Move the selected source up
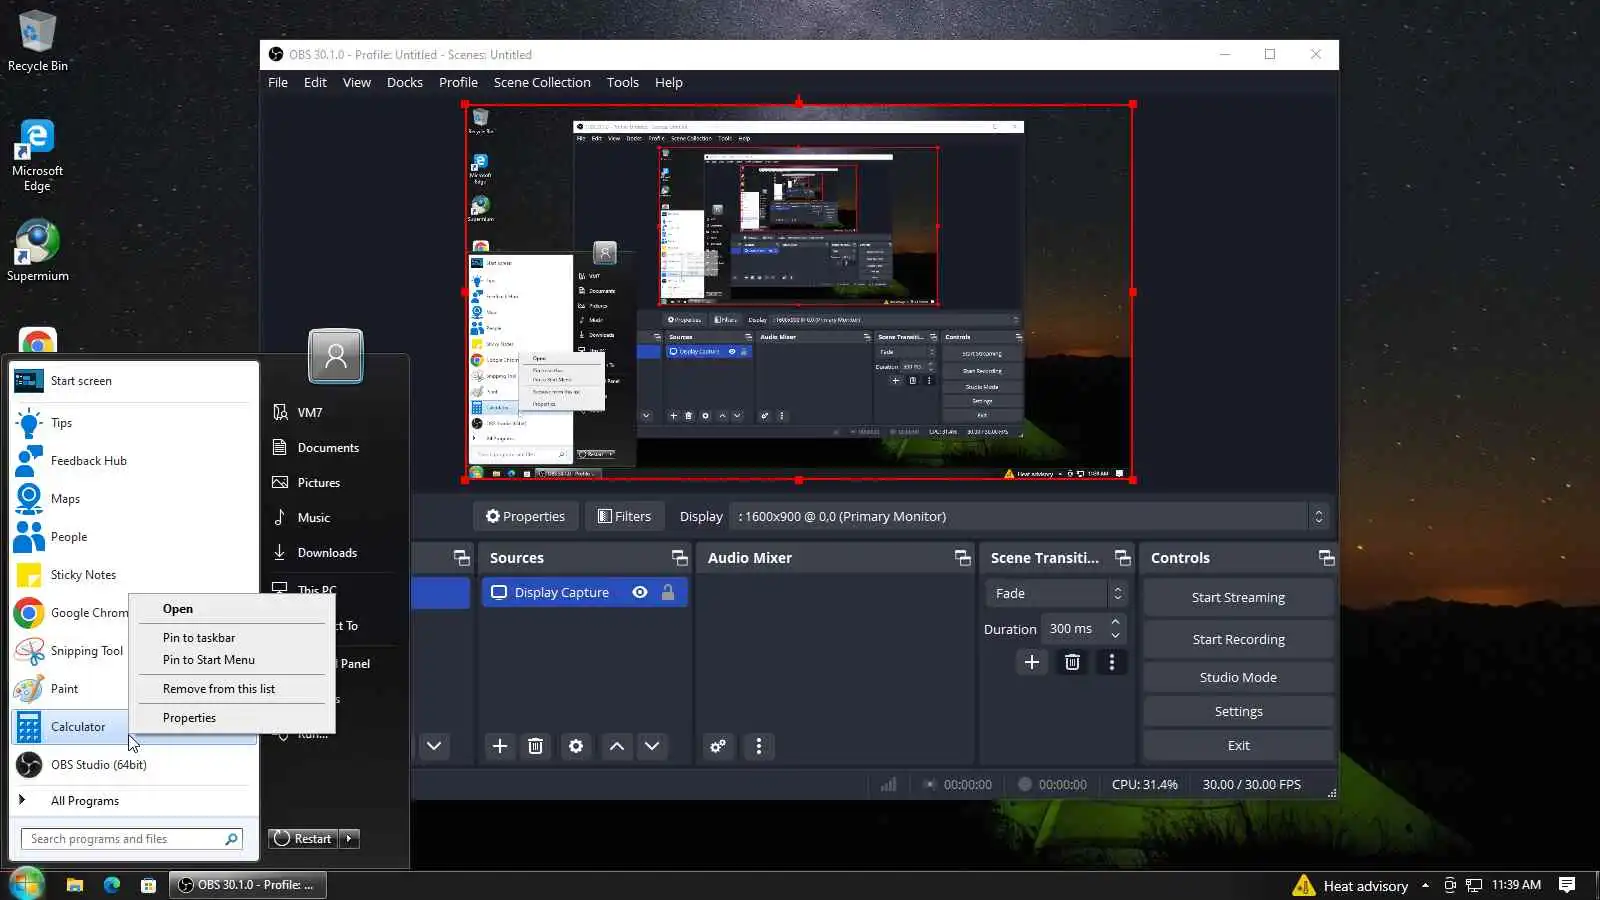This screenshot has width=1600, height=900. (617, 746)
